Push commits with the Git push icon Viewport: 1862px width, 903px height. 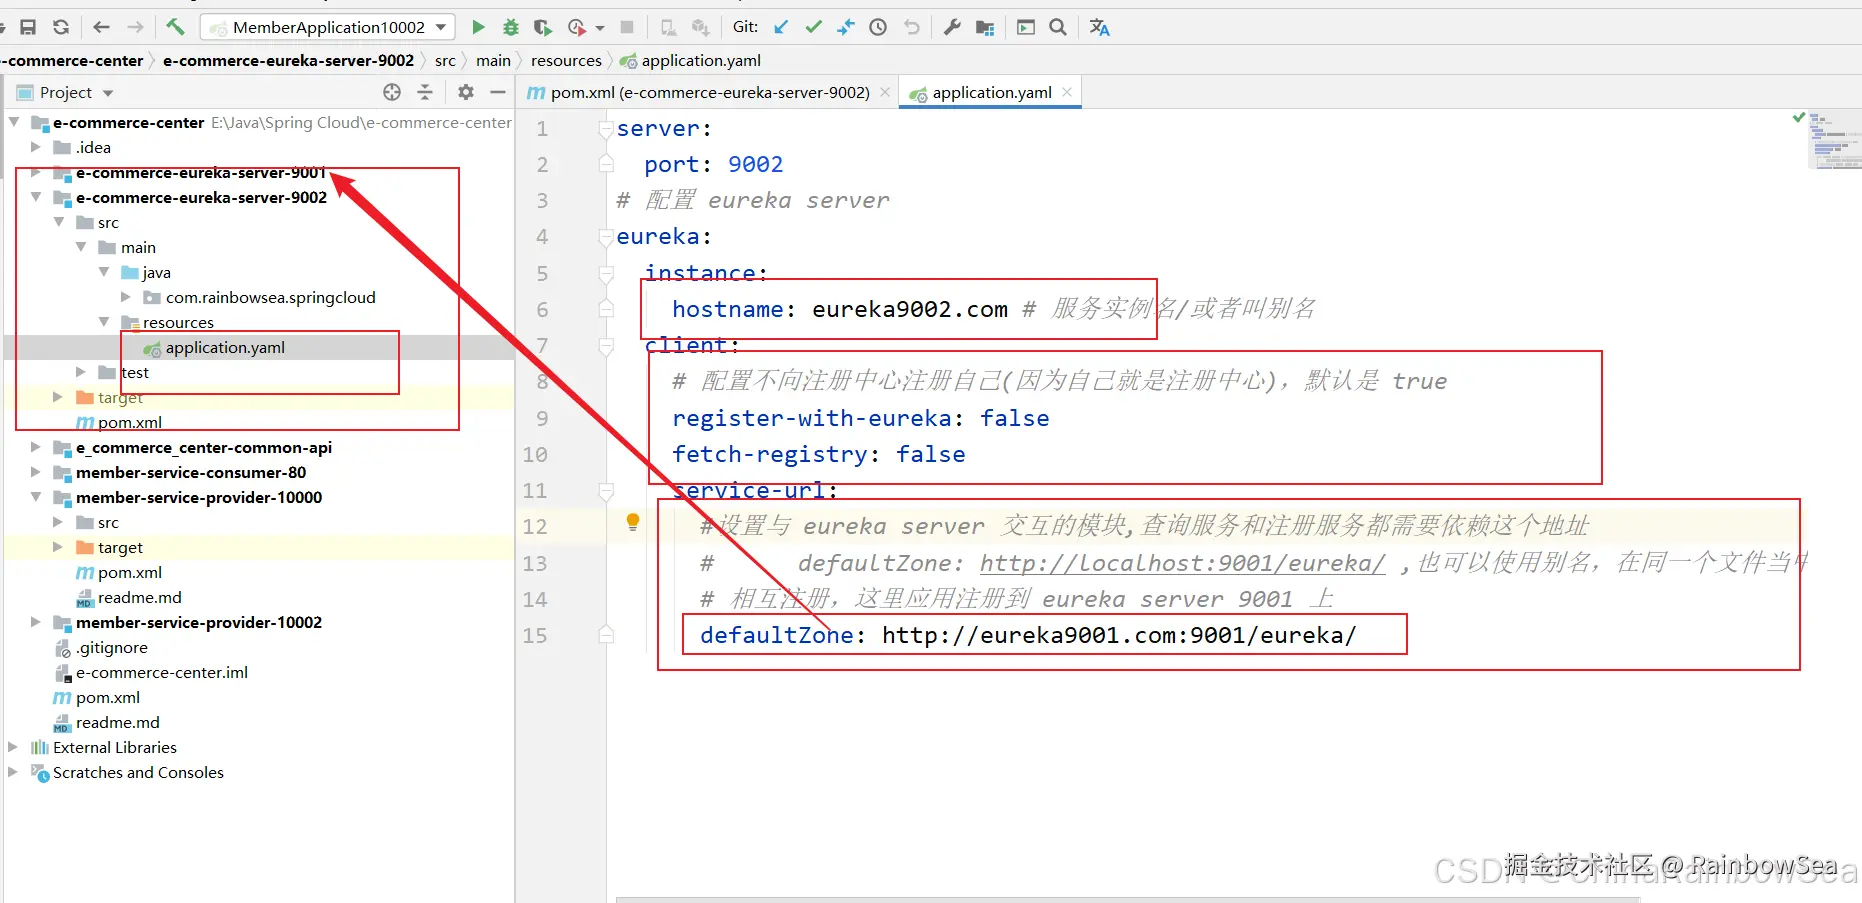[x=846, y=27]
